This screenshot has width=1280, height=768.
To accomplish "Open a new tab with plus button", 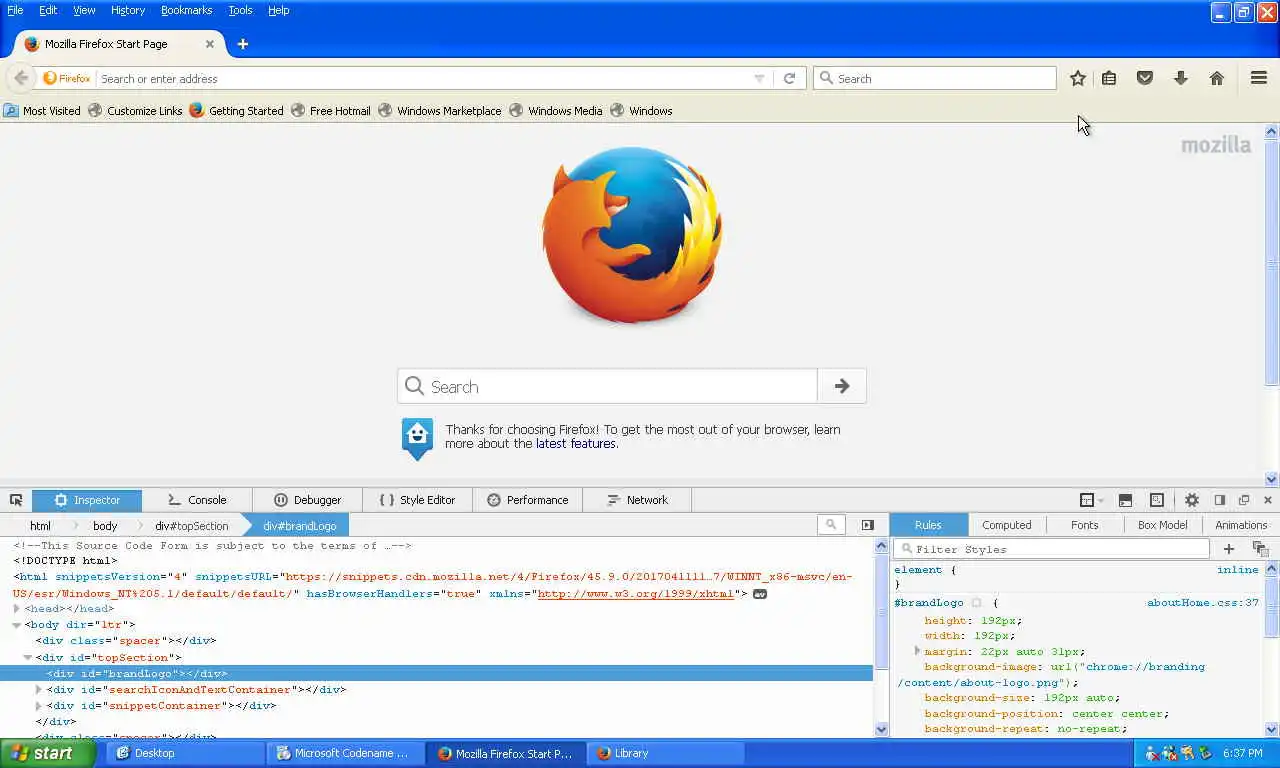I will 242,44.
